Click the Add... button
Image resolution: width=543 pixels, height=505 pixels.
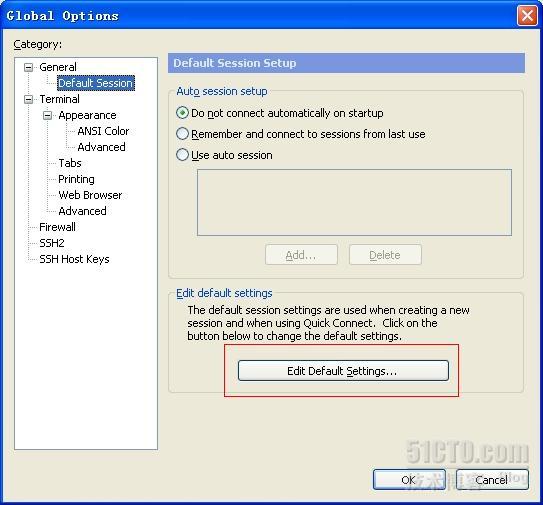click(x=301, y=255)
